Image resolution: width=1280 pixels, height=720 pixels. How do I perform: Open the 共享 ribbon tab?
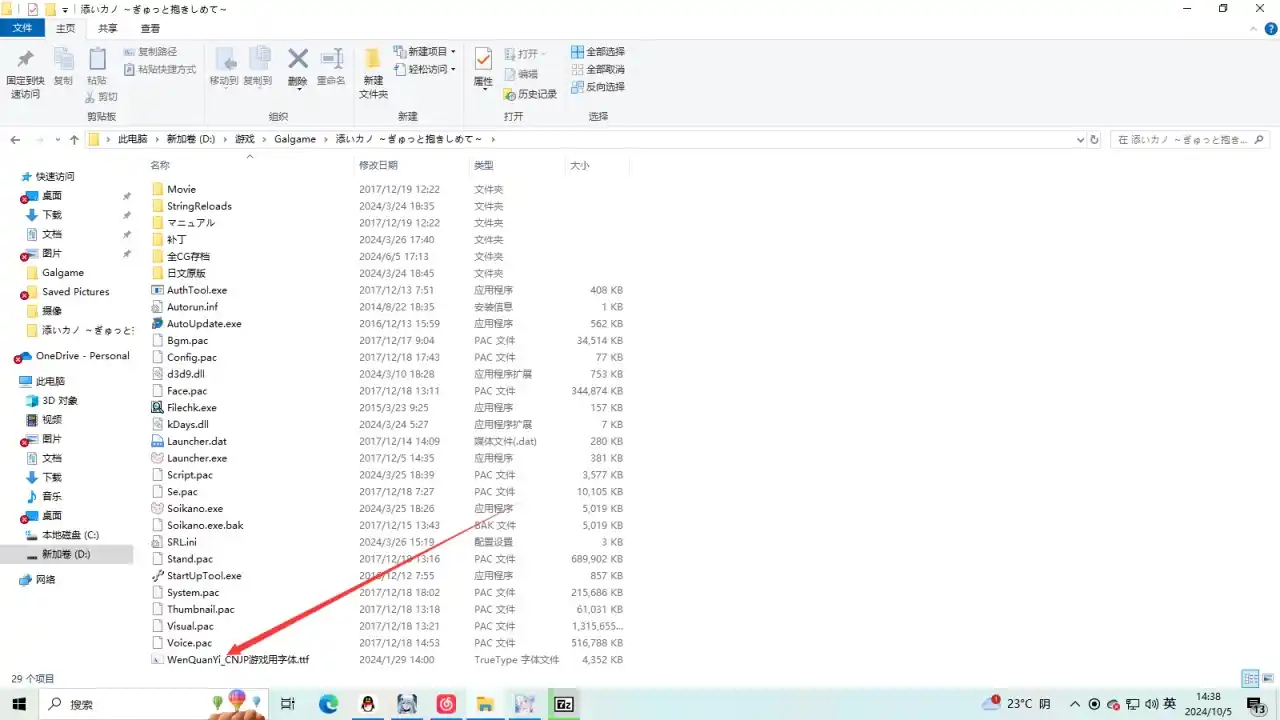click(x=107, y=29)
